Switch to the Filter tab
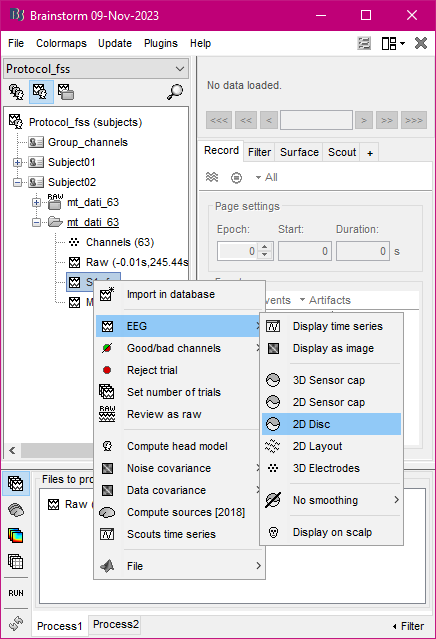 [x=259, y=152]
